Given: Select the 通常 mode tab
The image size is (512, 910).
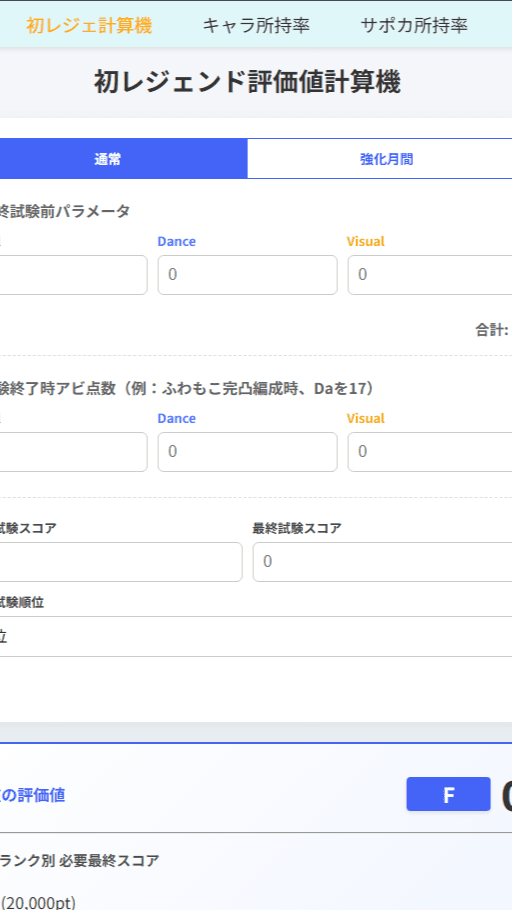Looking at the screenshot, I should pyautogui.click(x=123, y=158).
